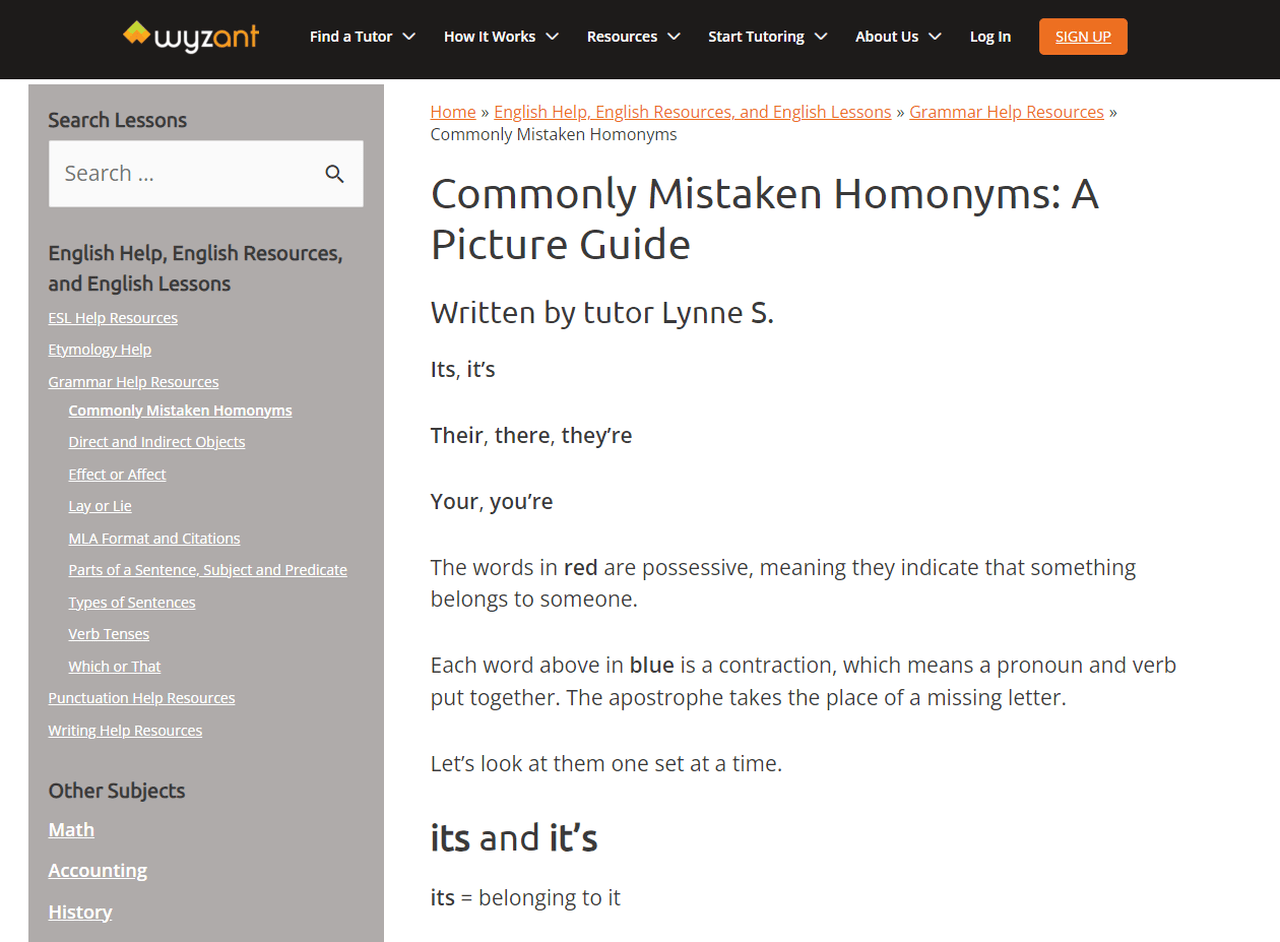Image resolution: width=1280 pixels, height=942 pixels.
Task: Select ESL Help Resources in the sidebar
Action: (x=112, y=318)
